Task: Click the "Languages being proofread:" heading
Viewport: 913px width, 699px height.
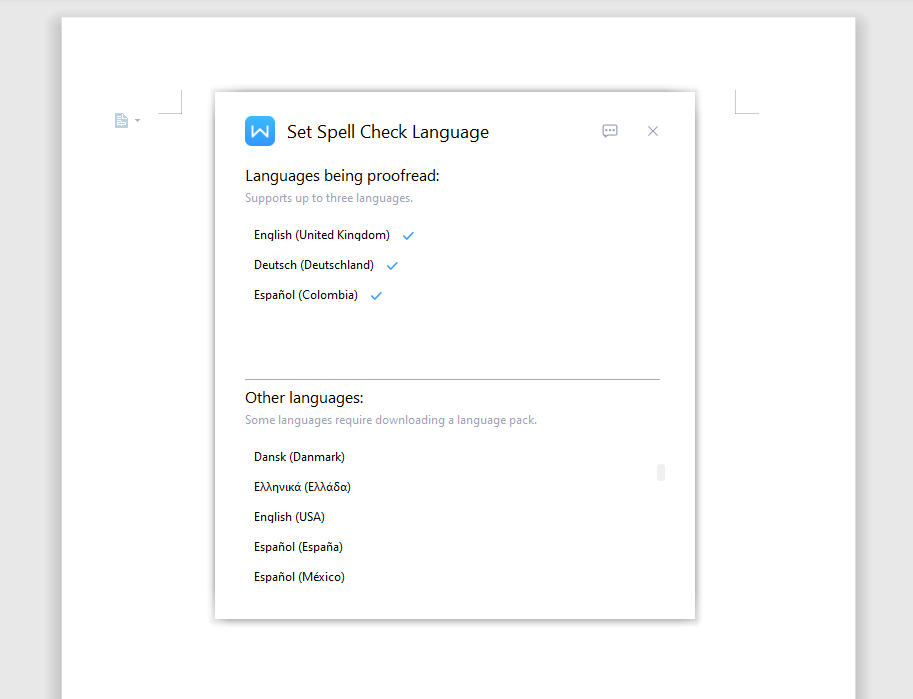Action: 342,176
